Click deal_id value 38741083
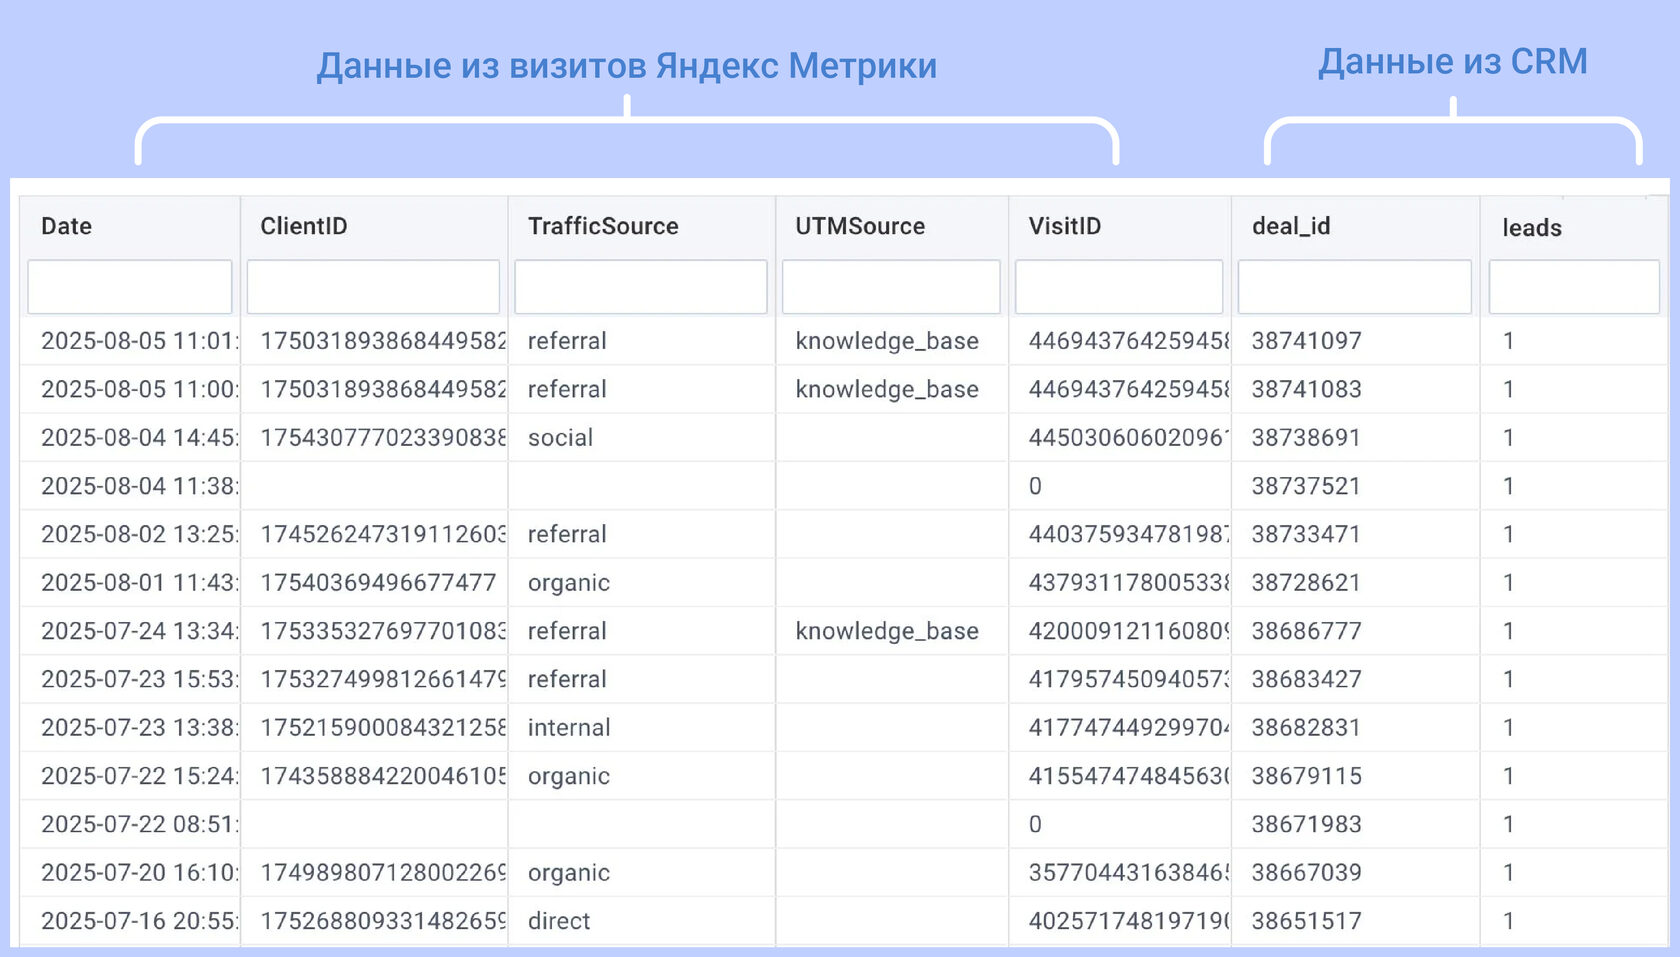The image size is (1680, 957). (x=1307, y=389)
